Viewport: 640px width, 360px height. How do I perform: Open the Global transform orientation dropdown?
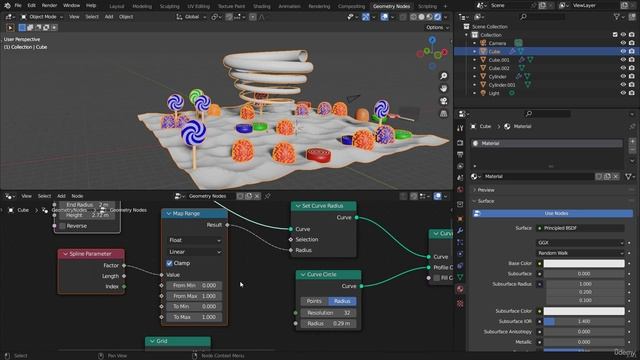point(191,17)
